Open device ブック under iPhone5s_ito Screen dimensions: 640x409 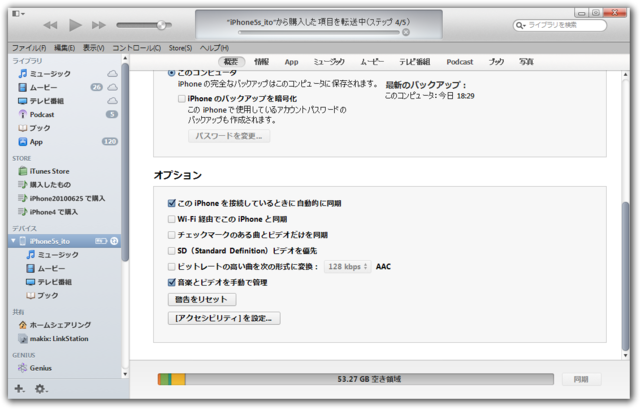[x=42, y=295]
